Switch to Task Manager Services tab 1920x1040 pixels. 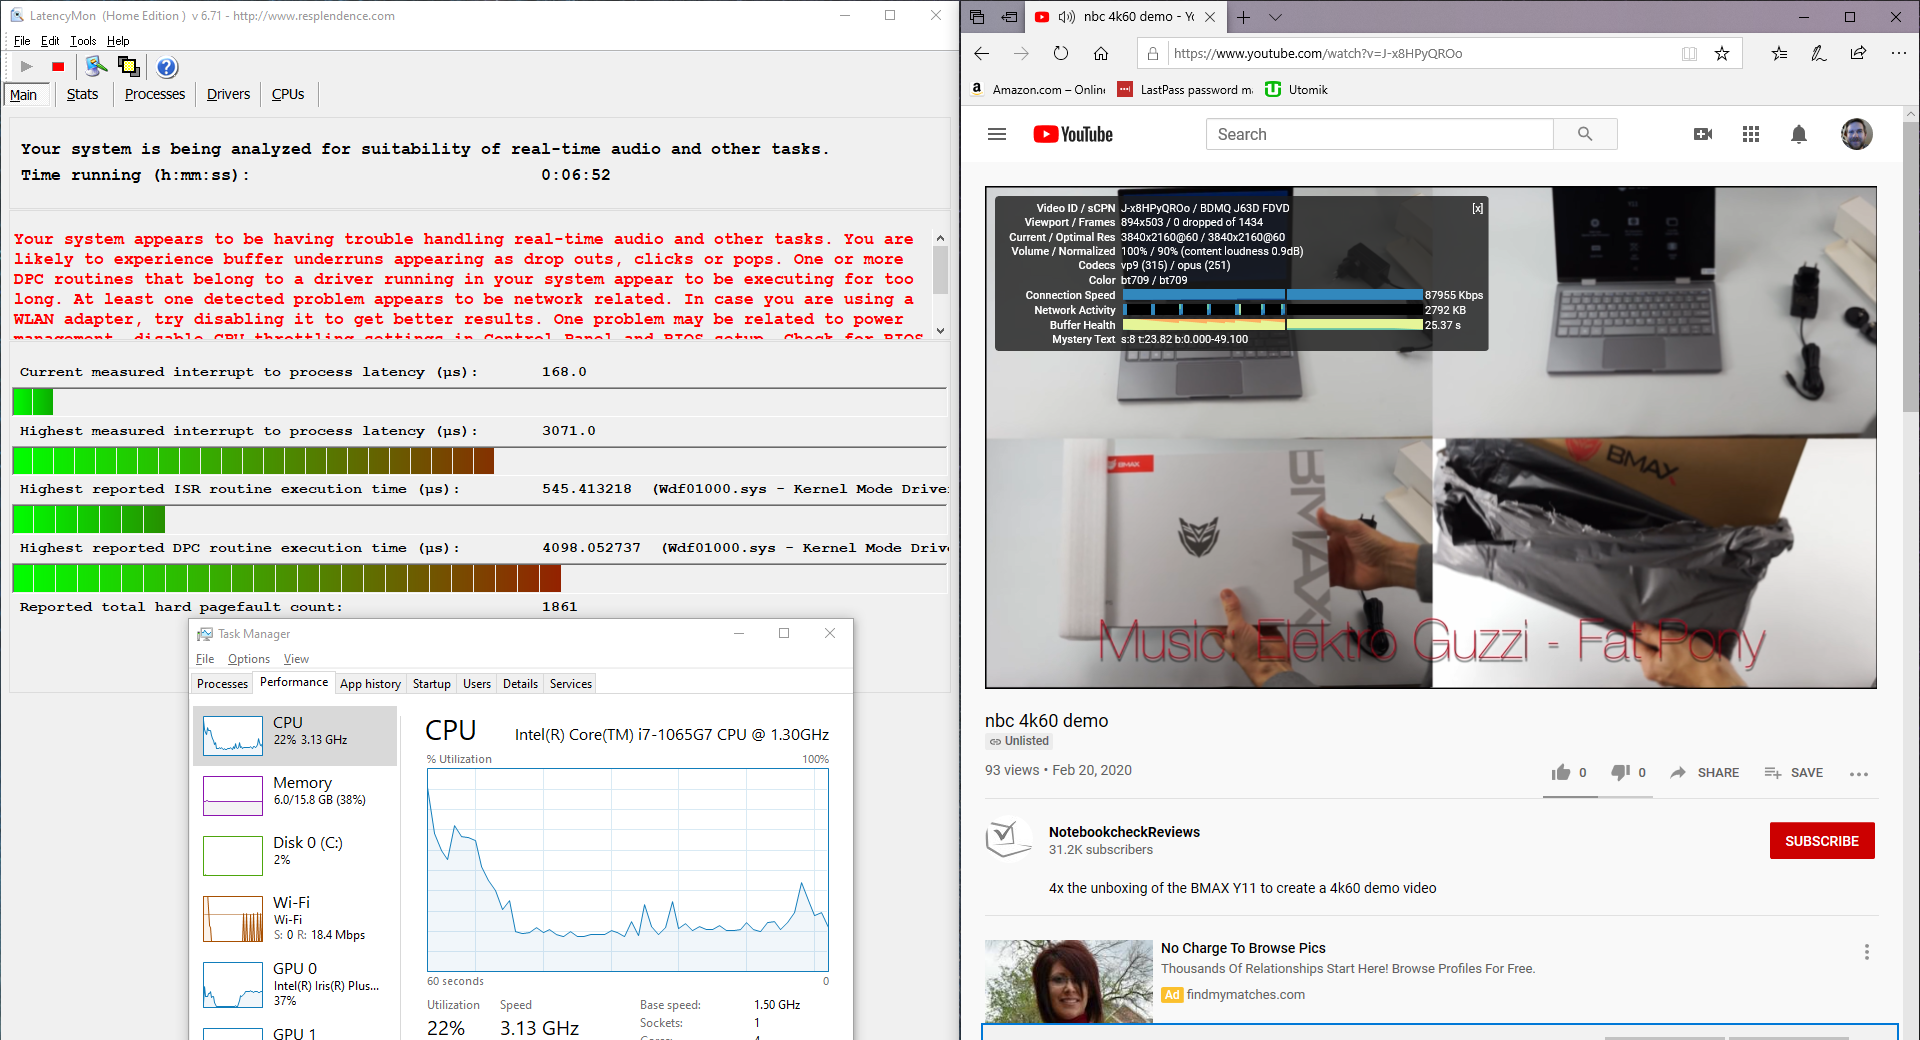pyautogui.click(x=571, y=684)
